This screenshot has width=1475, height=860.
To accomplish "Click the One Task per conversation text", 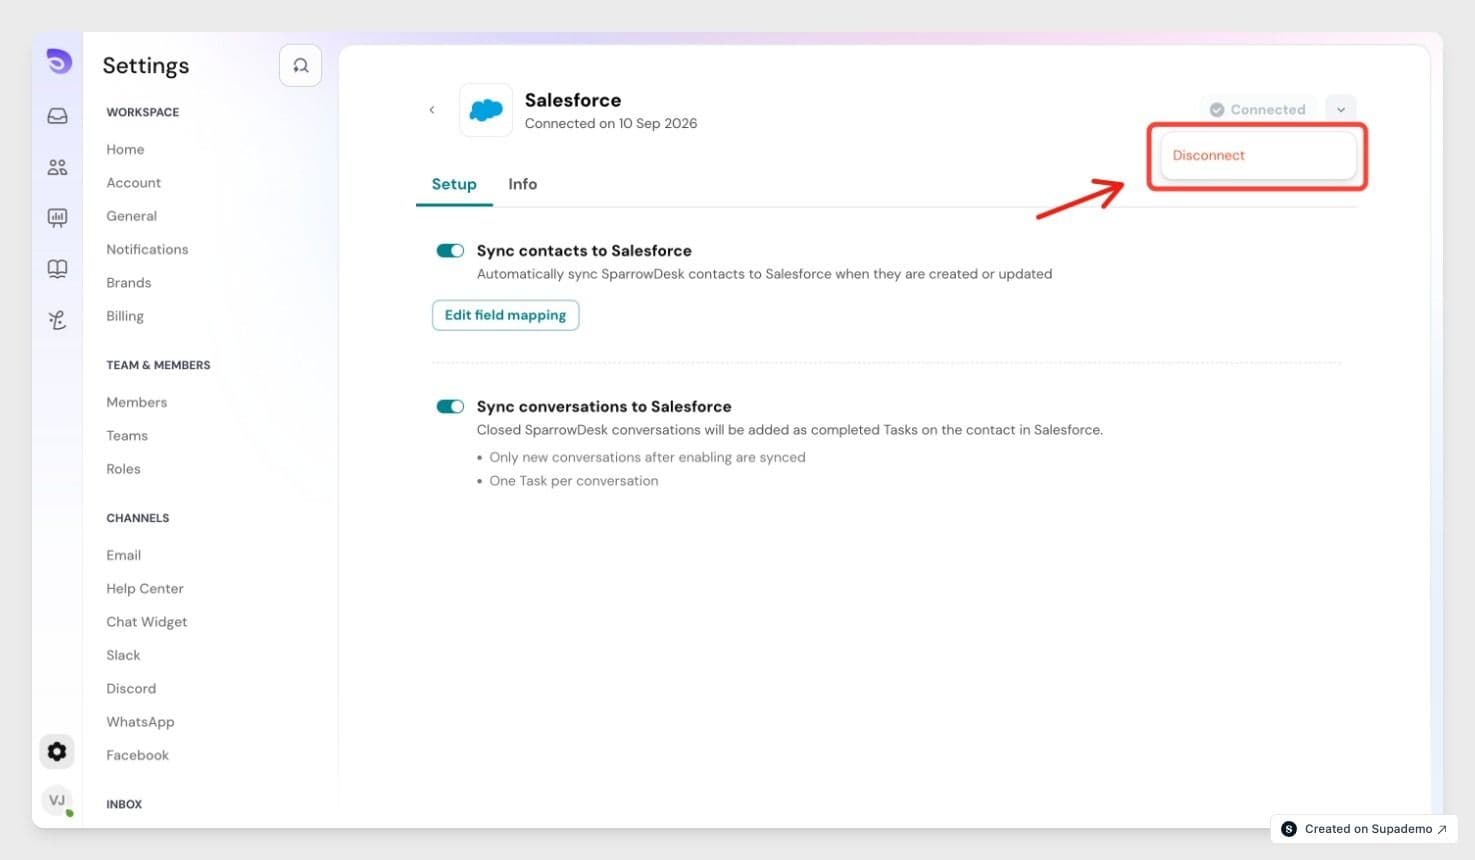I will [574, 481].
